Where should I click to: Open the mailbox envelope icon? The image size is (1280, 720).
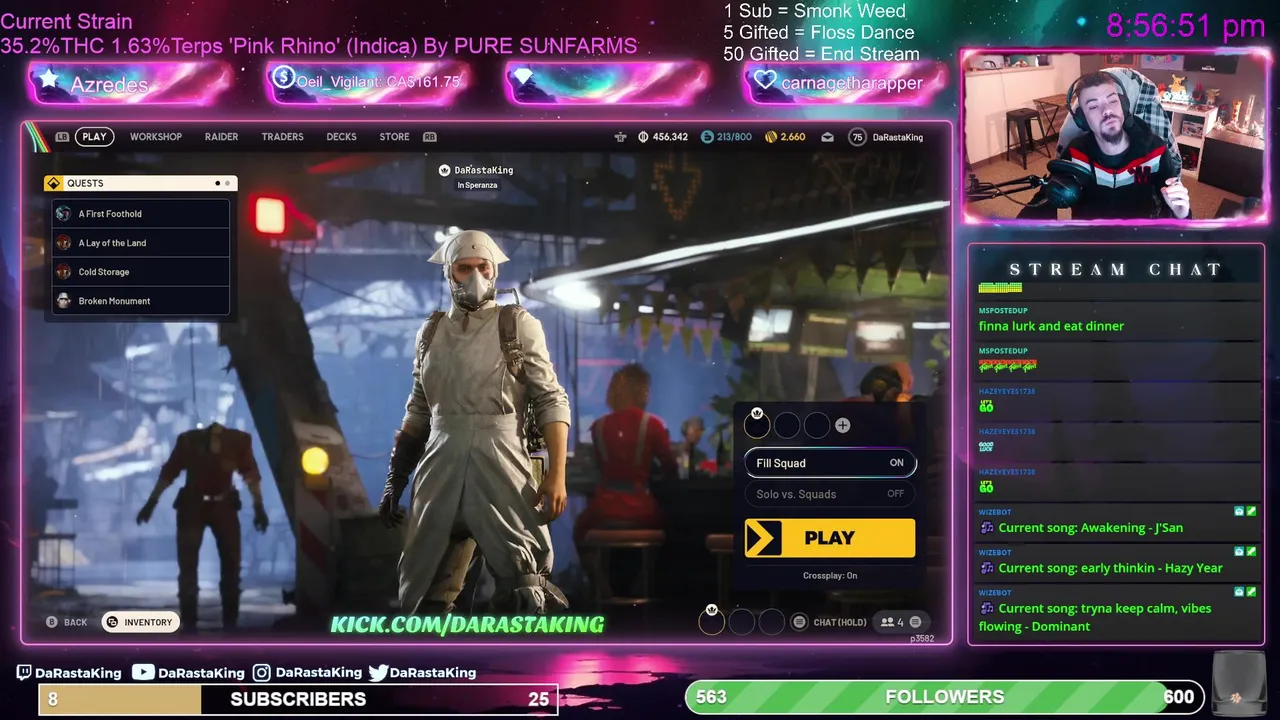tap(827, 137)
